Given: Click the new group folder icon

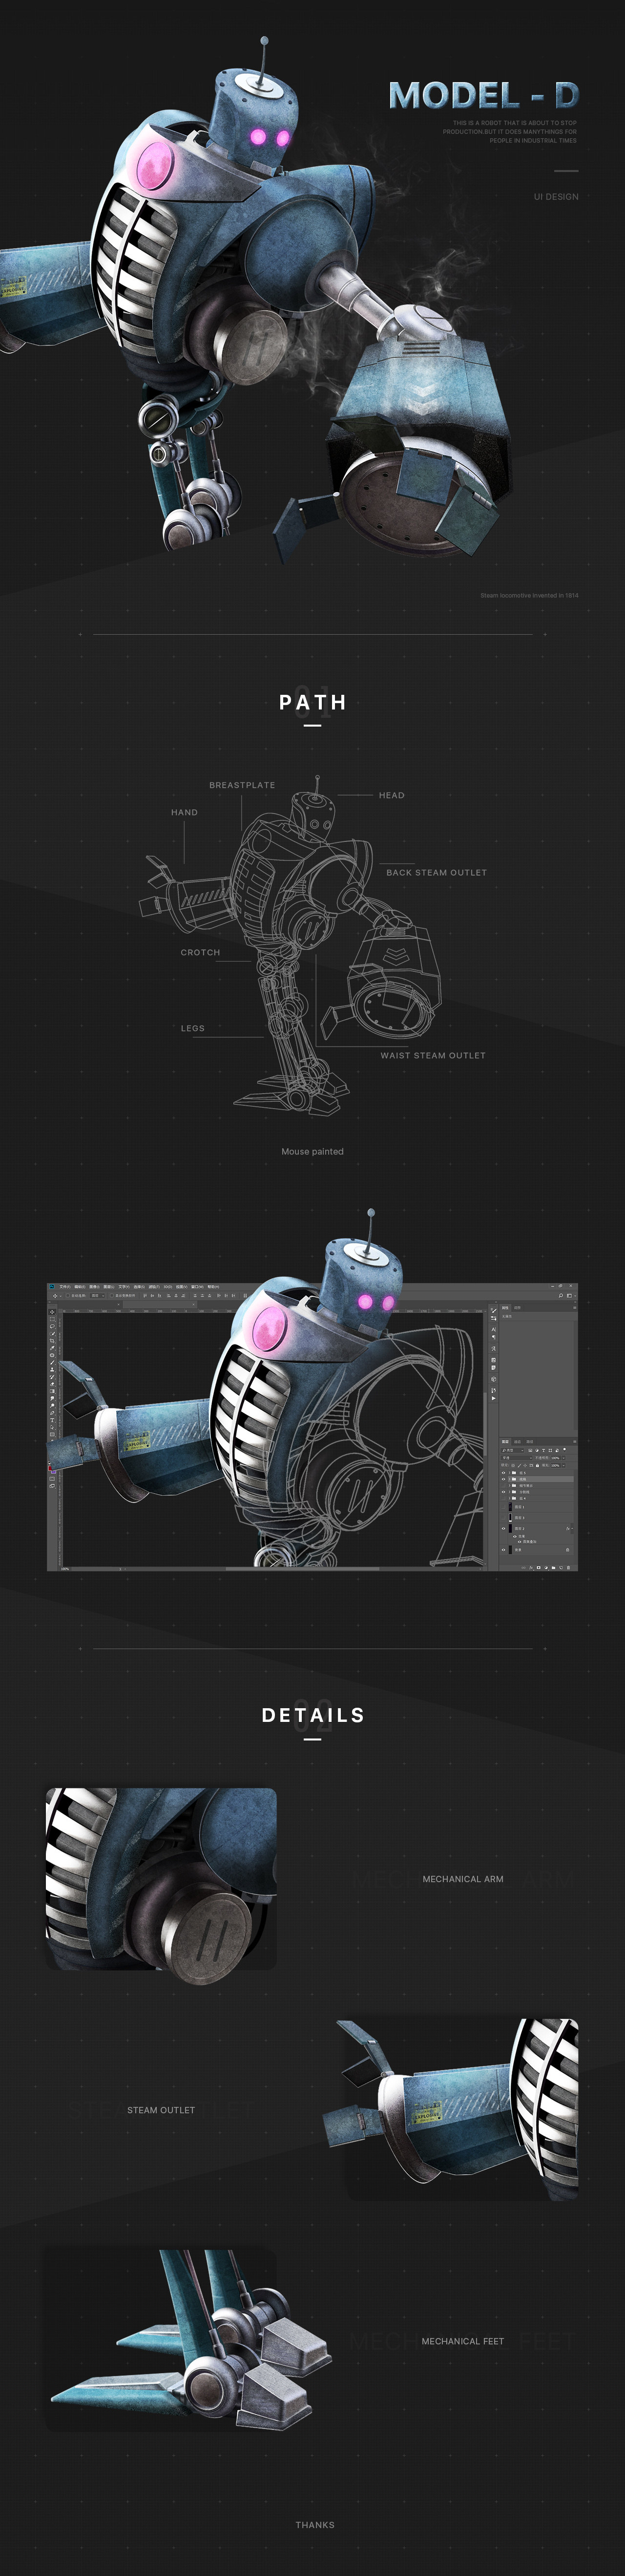Looking at the screenshot, I should point(554,1568).
